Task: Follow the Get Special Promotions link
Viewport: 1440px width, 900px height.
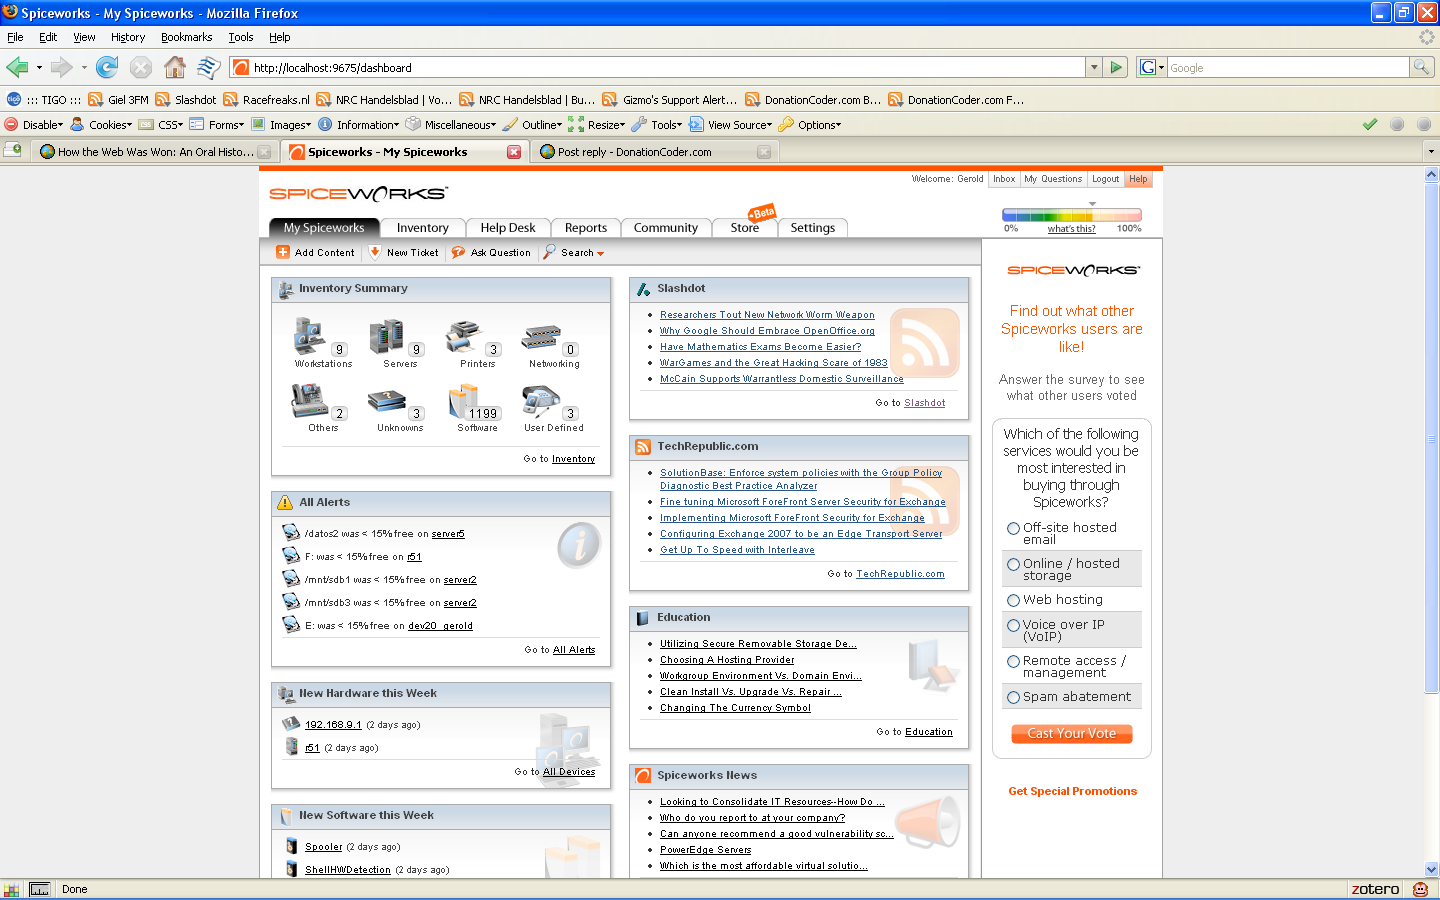Action: click(1072, 791)
